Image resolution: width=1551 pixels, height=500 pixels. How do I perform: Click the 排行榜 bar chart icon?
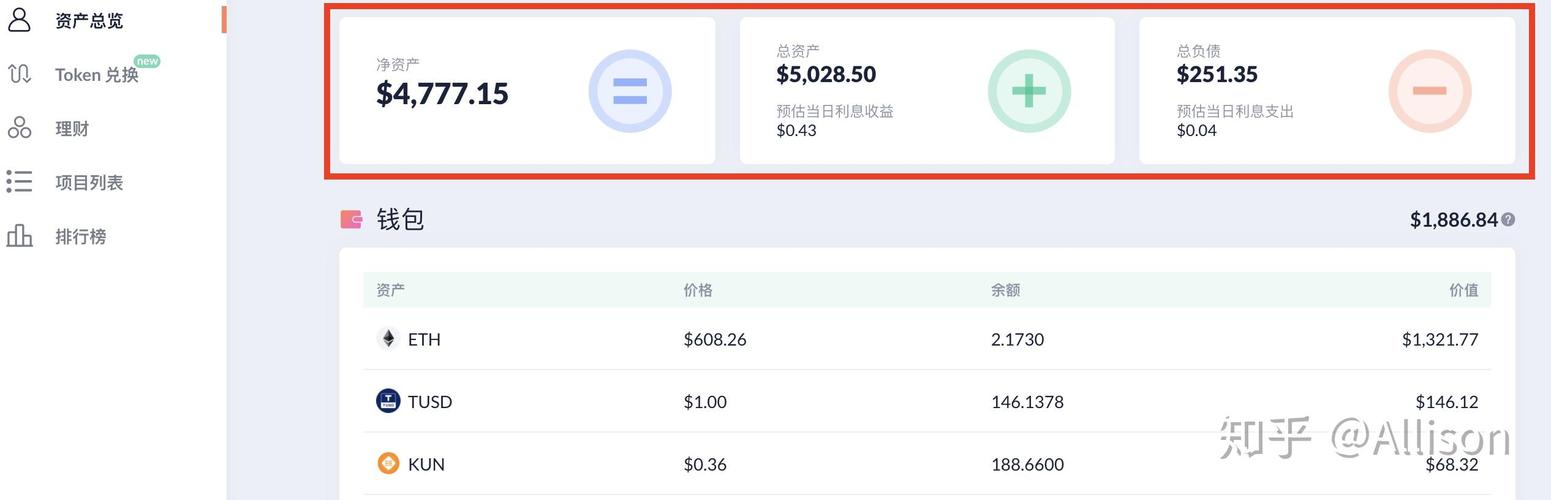pos(19,236)
